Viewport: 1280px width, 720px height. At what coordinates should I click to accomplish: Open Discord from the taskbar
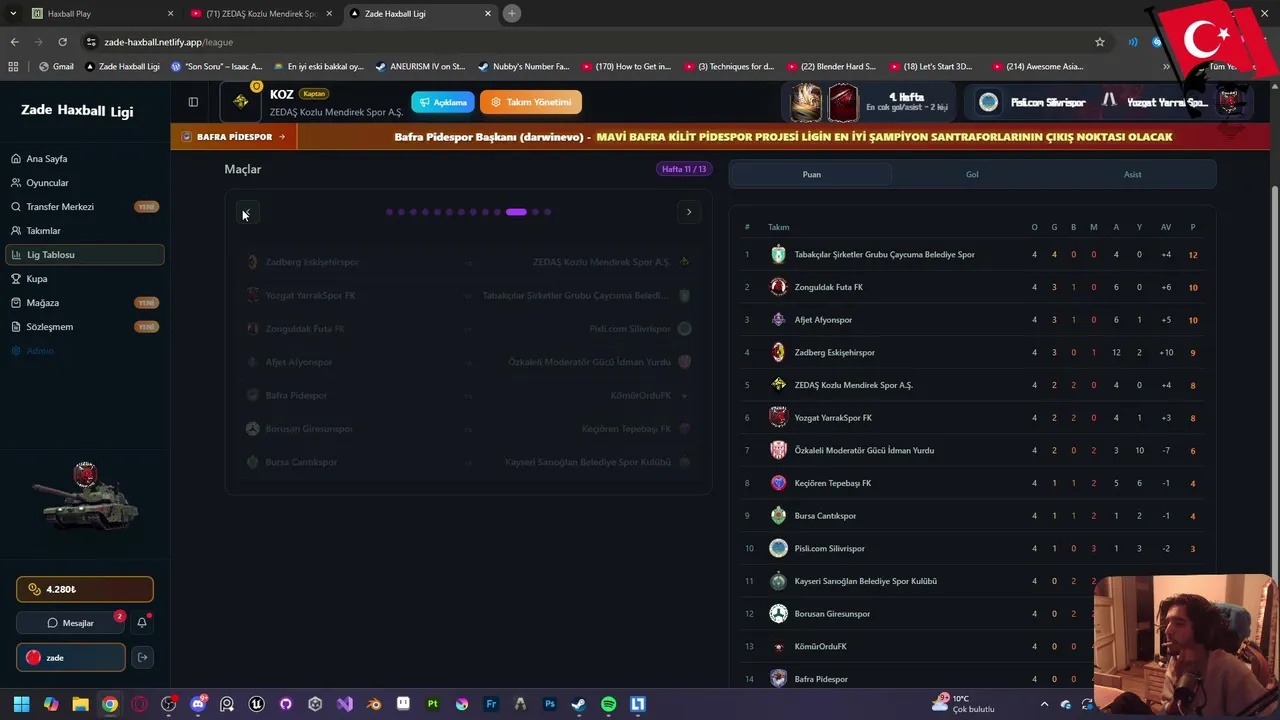(x=197, y=704)
